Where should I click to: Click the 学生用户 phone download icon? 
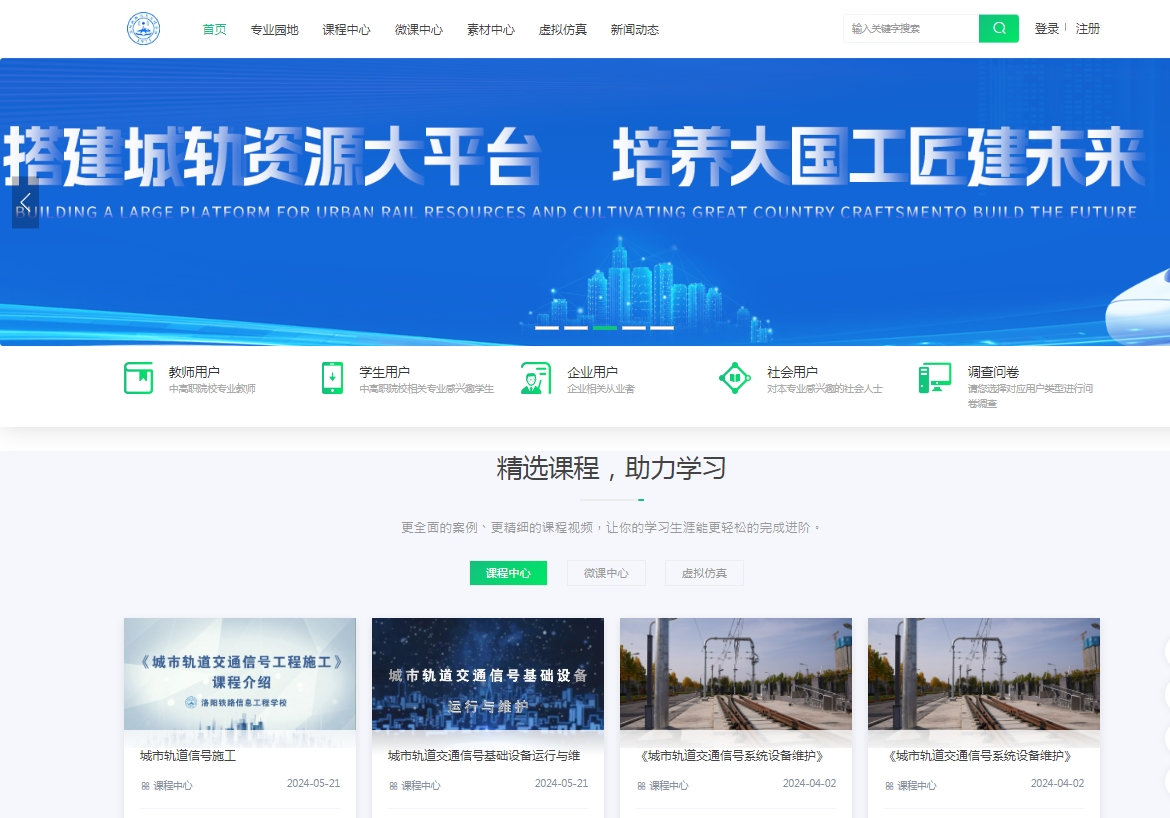coord(333,378)
